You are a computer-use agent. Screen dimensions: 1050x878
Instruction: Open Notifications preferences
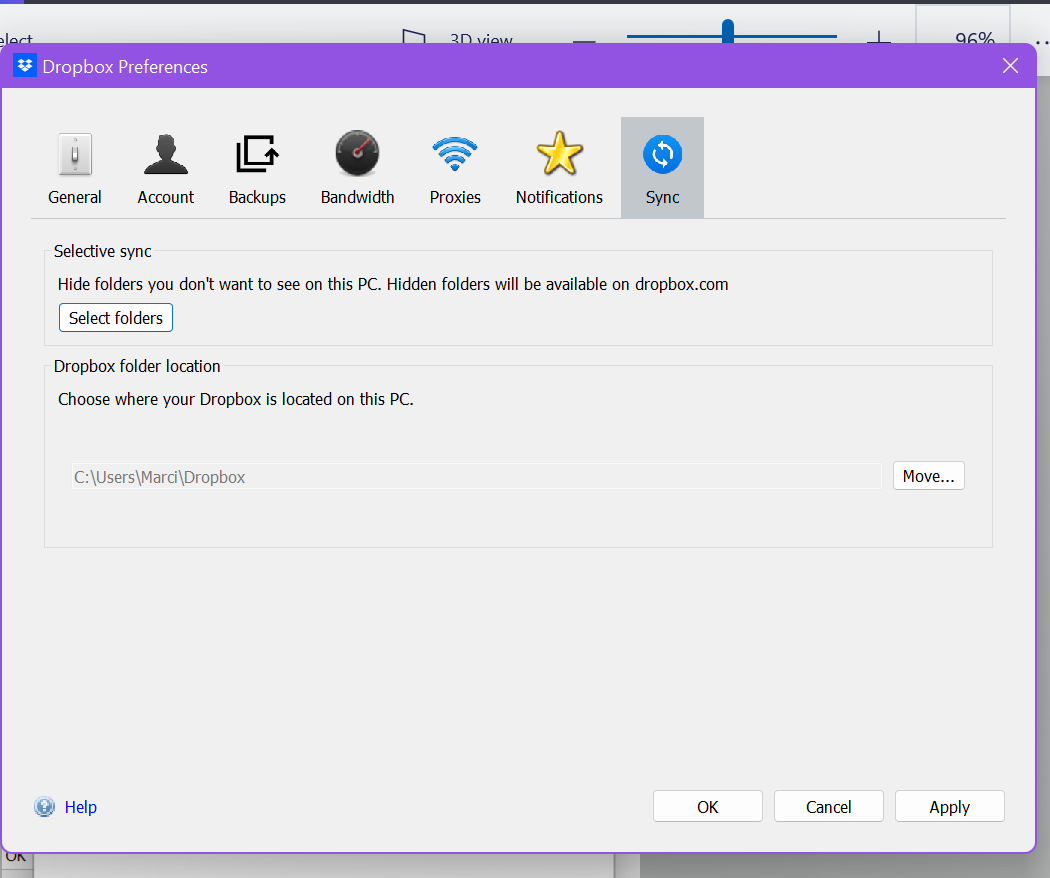coord(559,167)
